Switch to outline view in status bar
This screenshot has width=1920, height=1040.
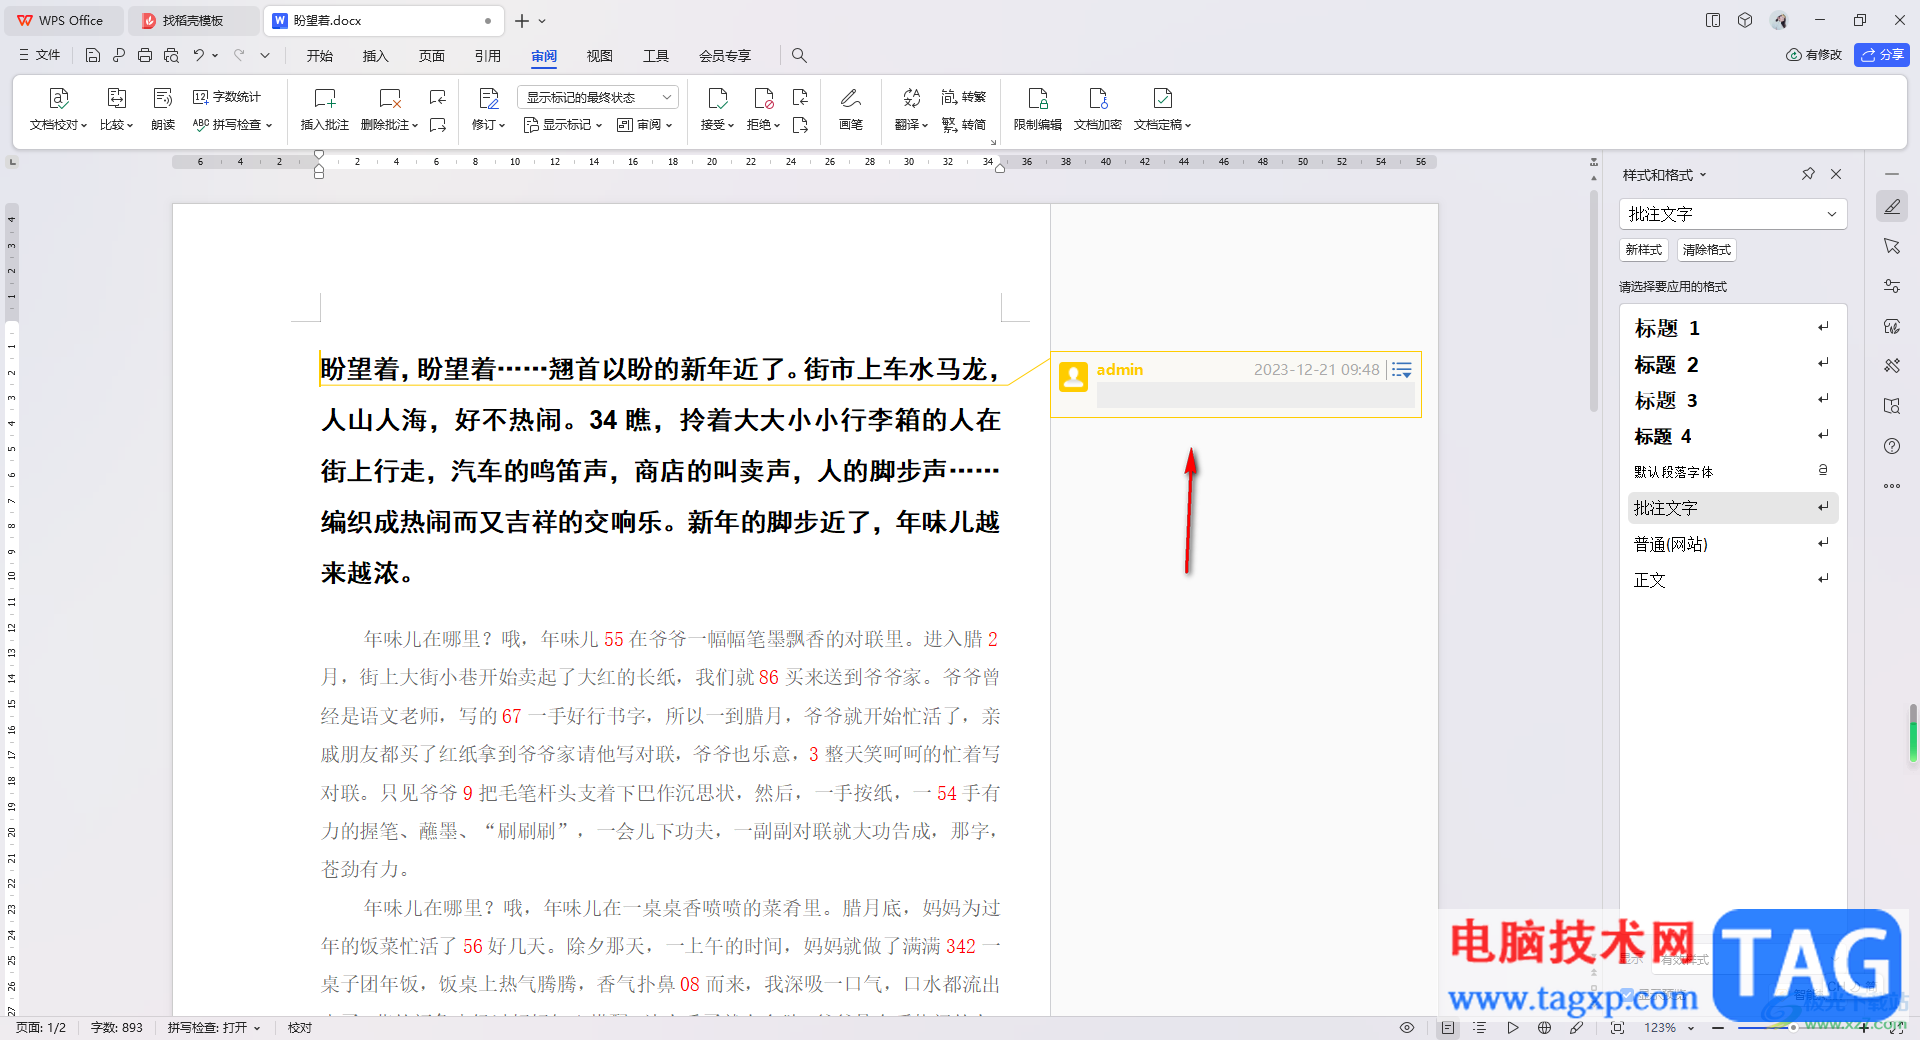(1480, 1028)
